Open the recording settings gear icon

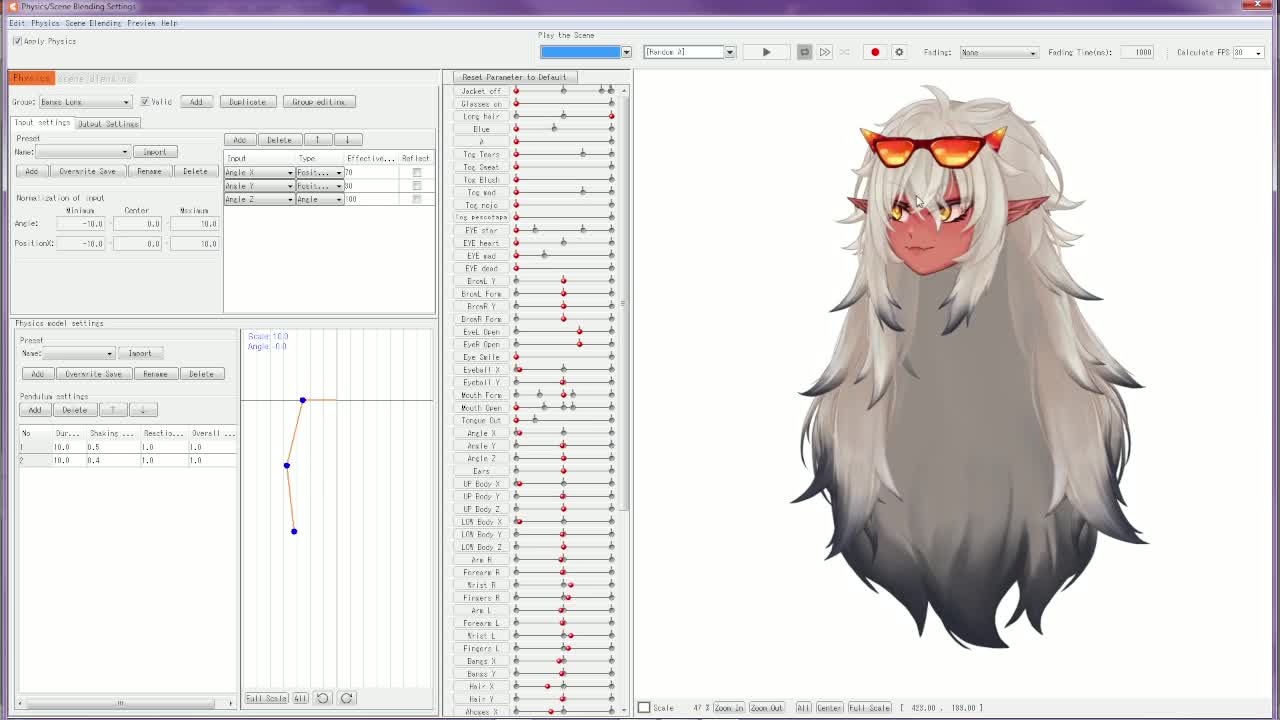[x=899, y=52]
